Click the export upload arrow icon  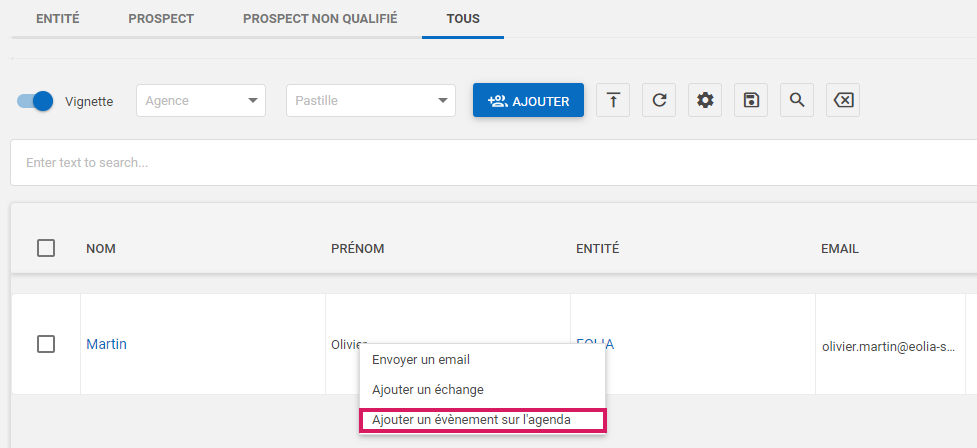(613, 100)
